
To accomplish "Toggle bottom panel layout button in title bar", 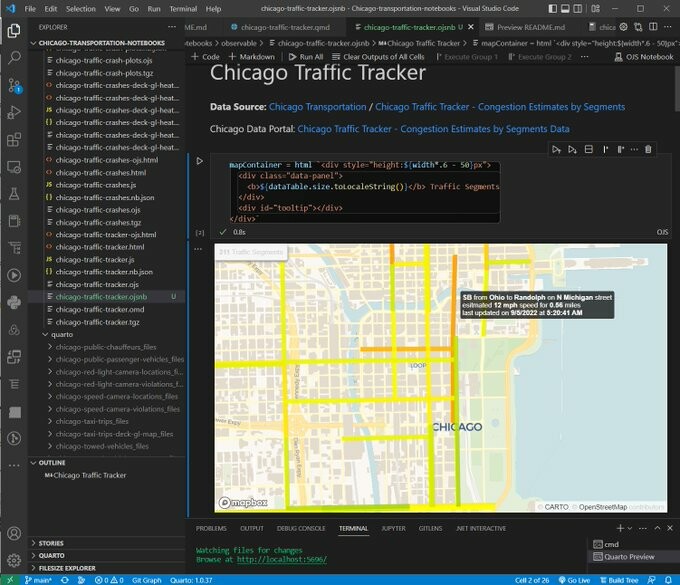I will click(x=565, y=9).
